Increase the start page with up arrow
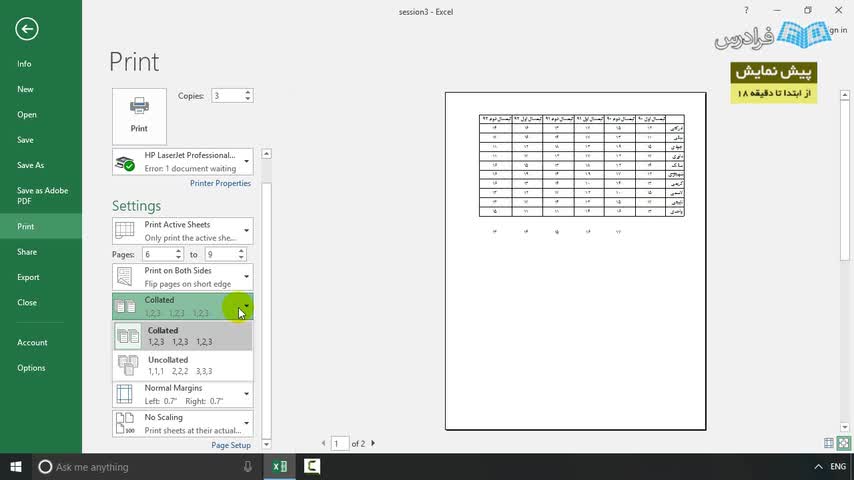The width and height of the screenshot is (854, 480). tap(179, 251)
